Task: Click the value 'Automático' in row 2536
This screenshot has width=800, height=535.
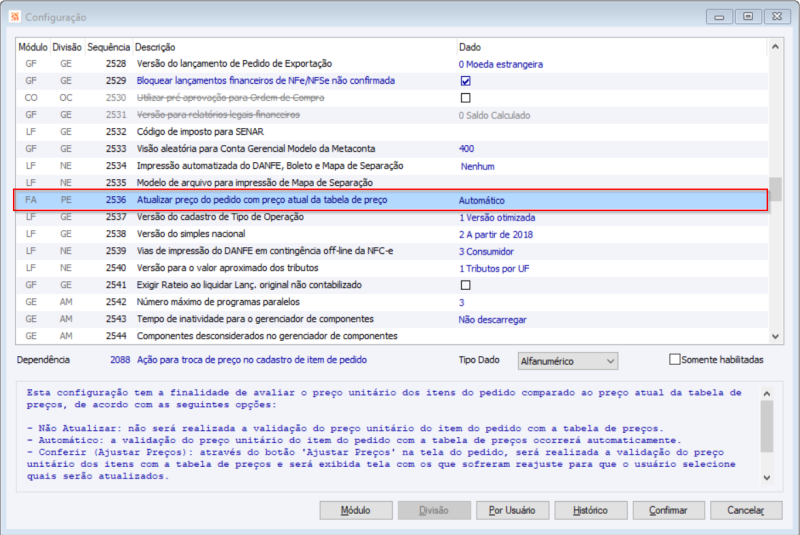Action: [x=482, y=200]
